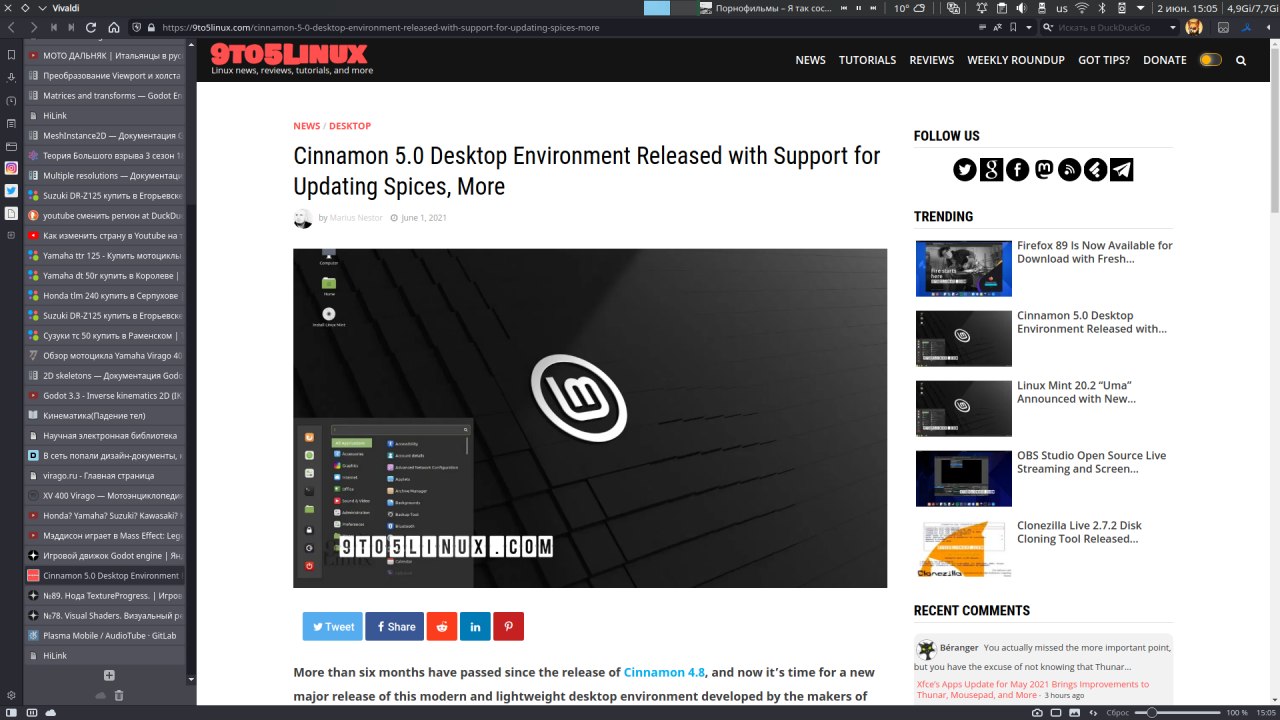1280x720 pixels.
Task: Toggle dark mode switch on 9to5Linux
Action: pyautogui.click(x=1210, y=60)
